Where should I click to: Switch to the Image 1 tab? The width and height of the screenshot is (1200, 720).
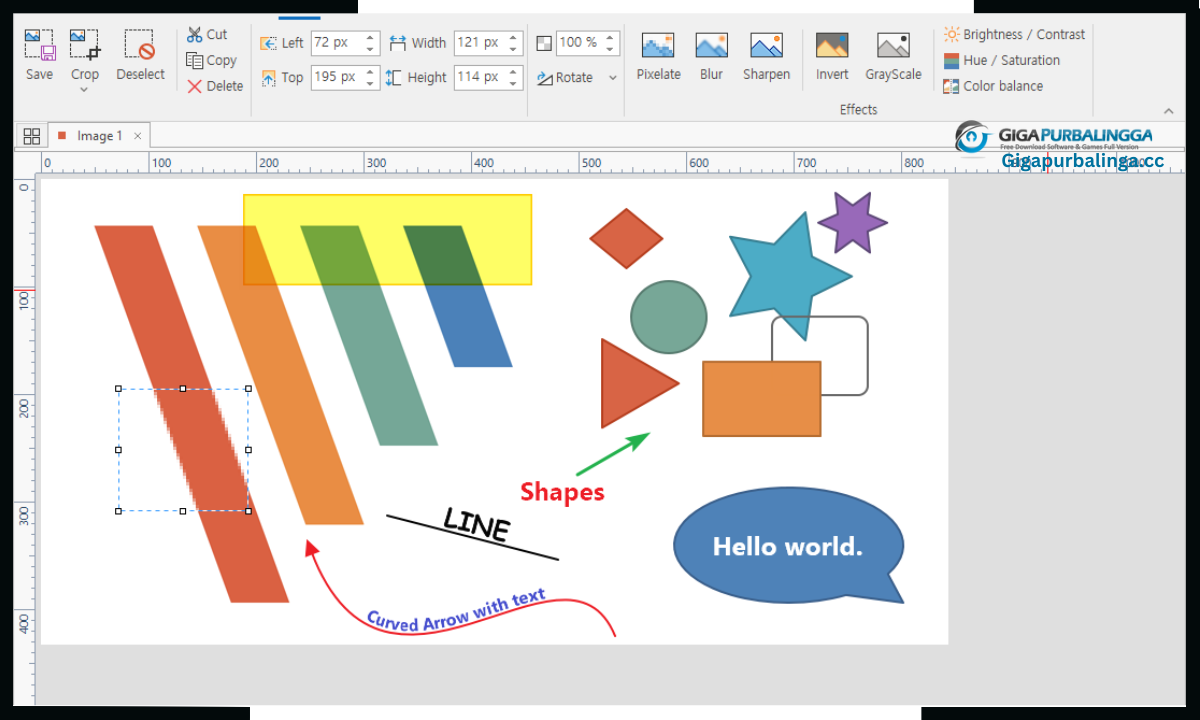(x=99, y=136)
